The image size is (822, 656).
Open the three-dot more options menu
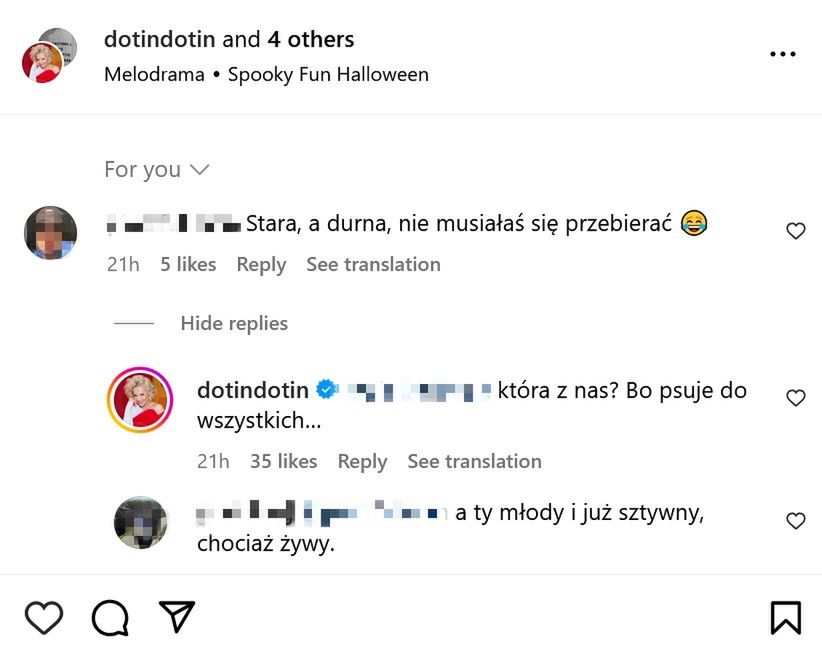(783, 54)
